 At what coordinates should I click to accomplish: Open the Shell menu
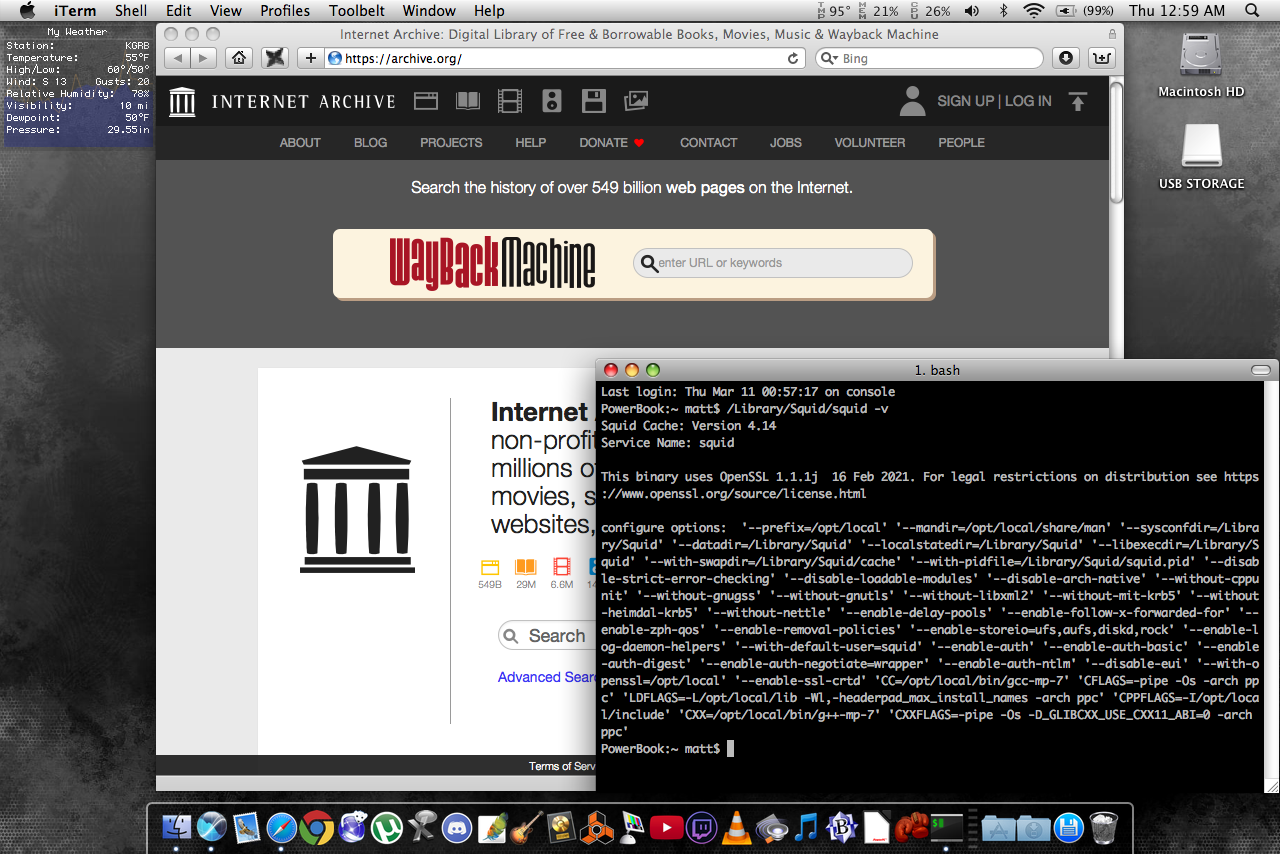[x=131, y=11]
